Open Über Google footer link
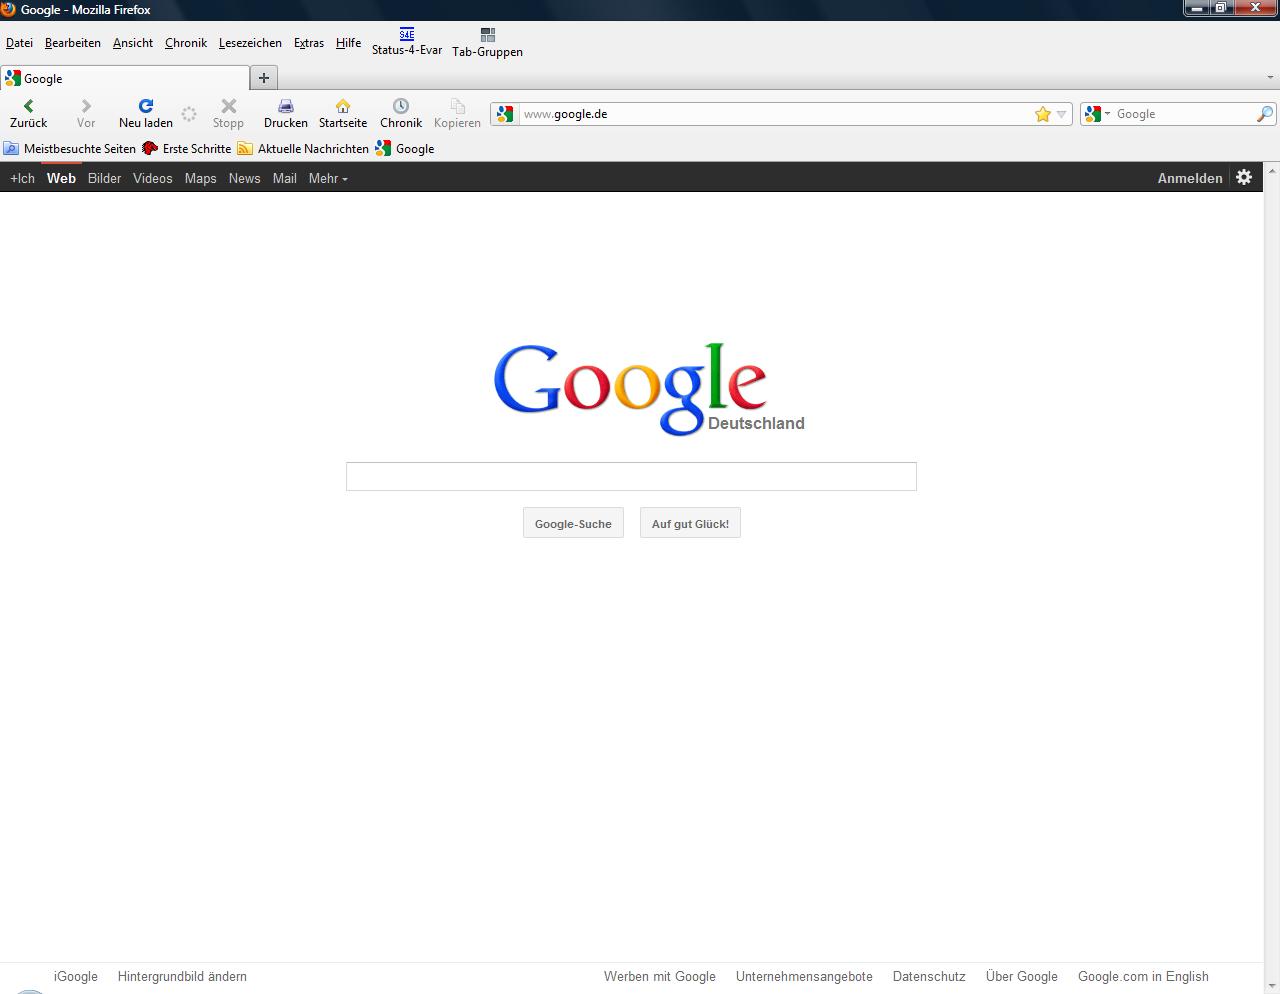The height and width of the screenshot is (994, 1280). pyautogui.click(x=1021, y=976)
